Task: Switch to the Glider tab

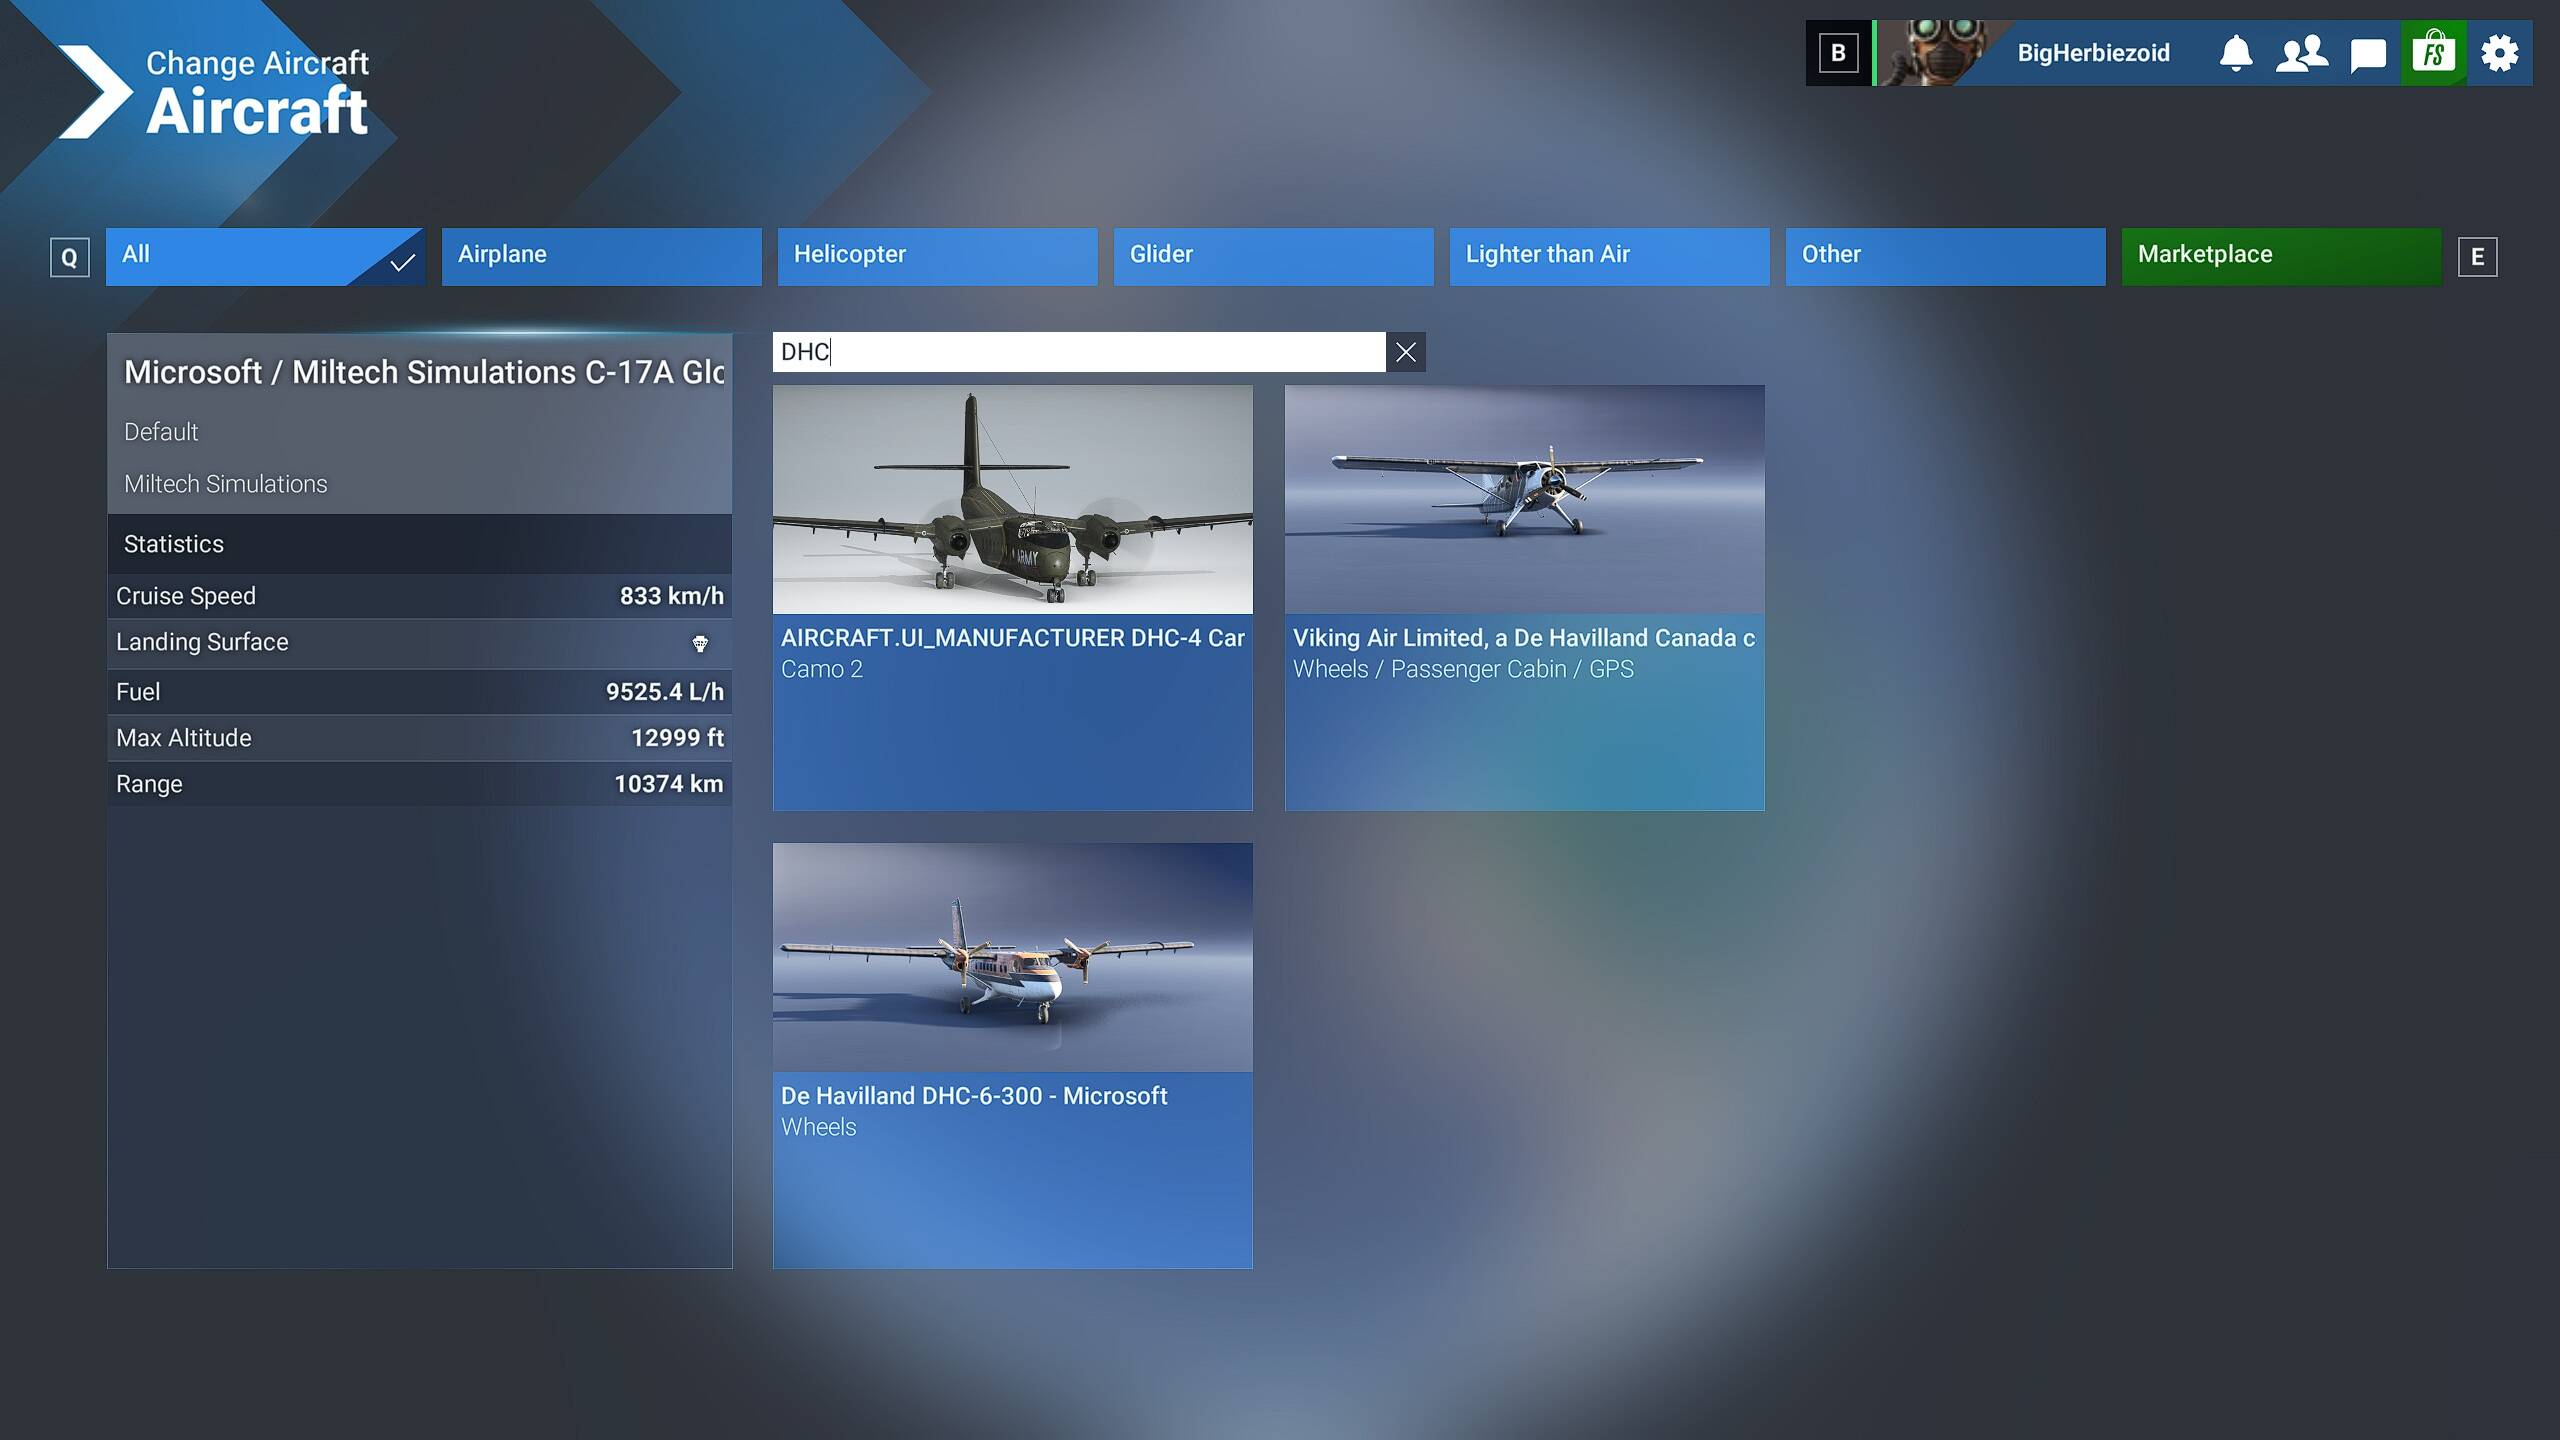Action: point(1273,257)
